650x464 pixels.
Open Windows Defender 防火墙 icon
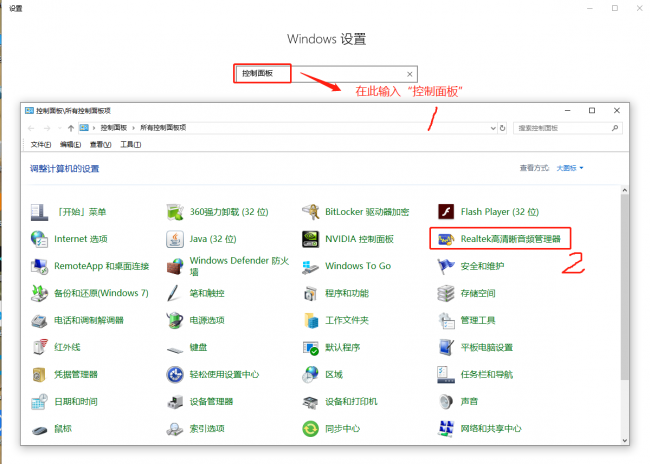175,266
